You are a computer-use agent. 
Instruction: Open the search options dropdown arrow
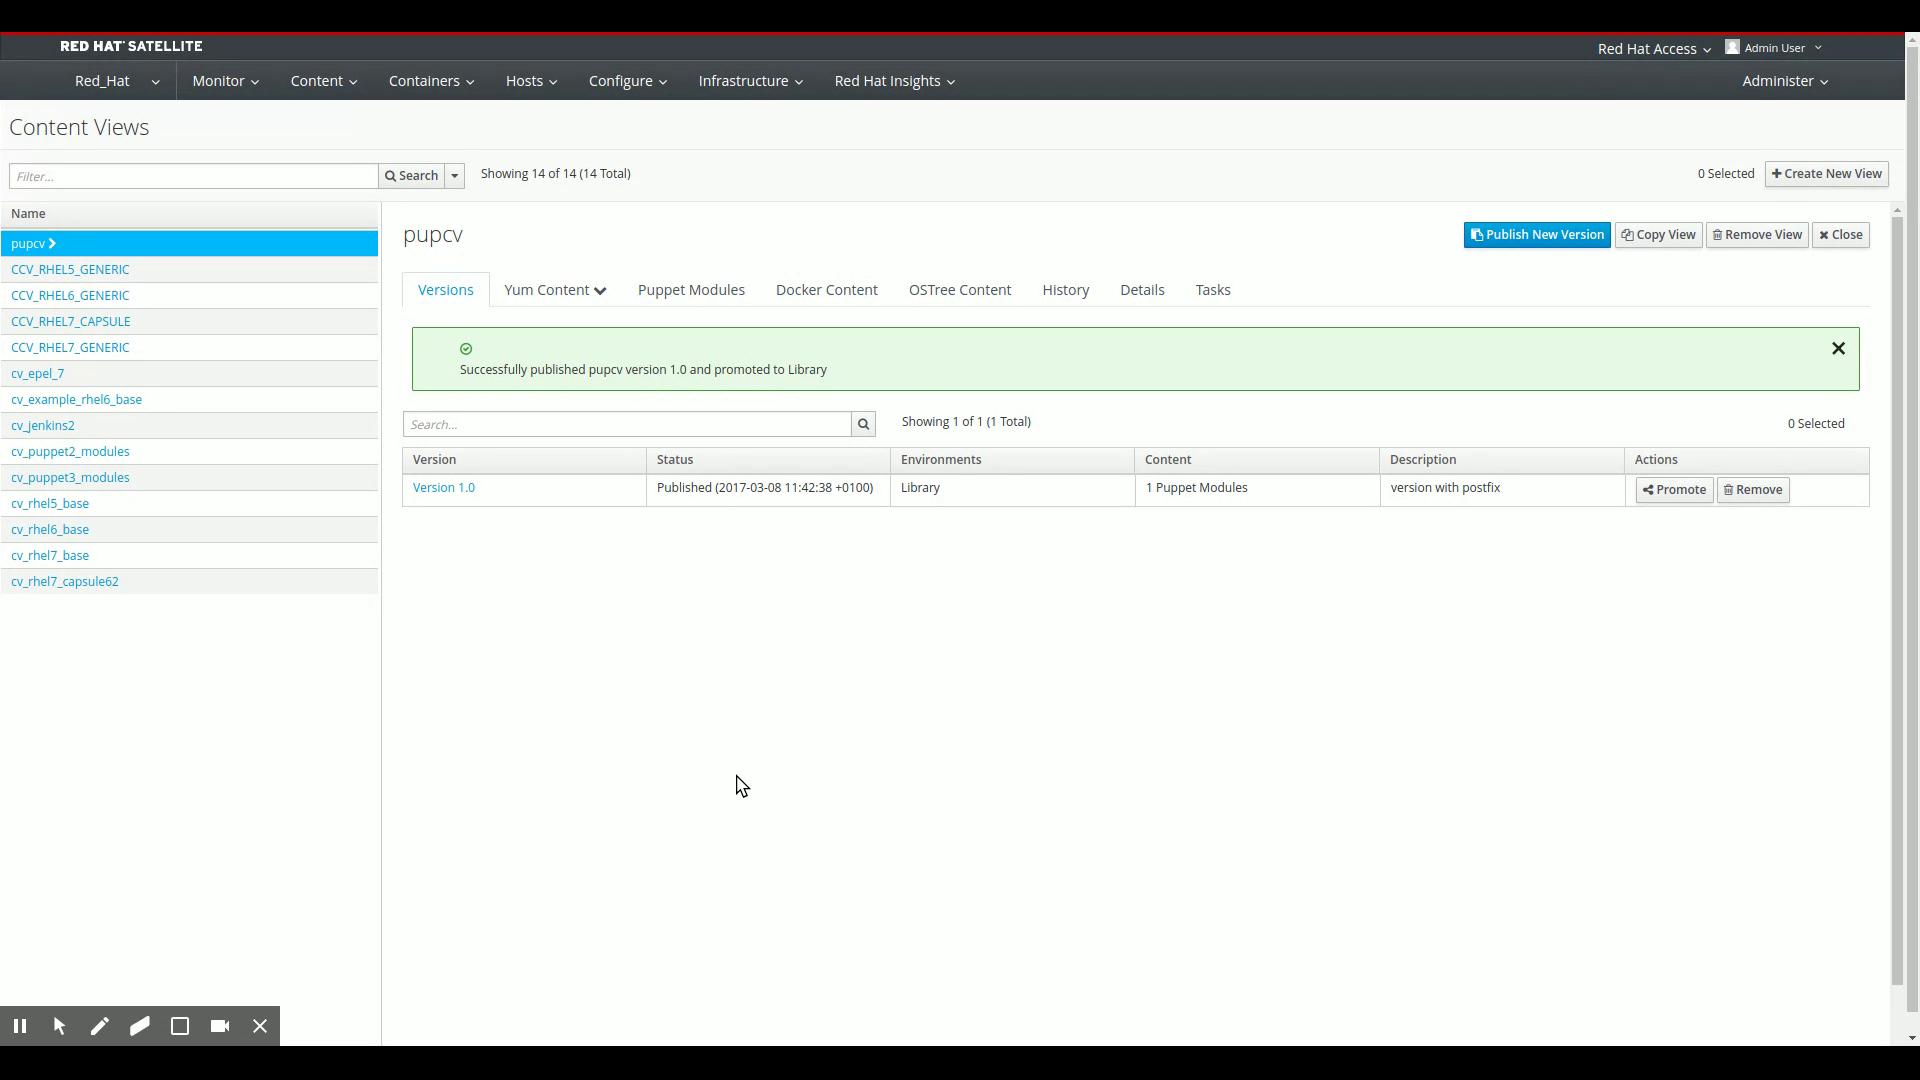[x=454, y=176]
